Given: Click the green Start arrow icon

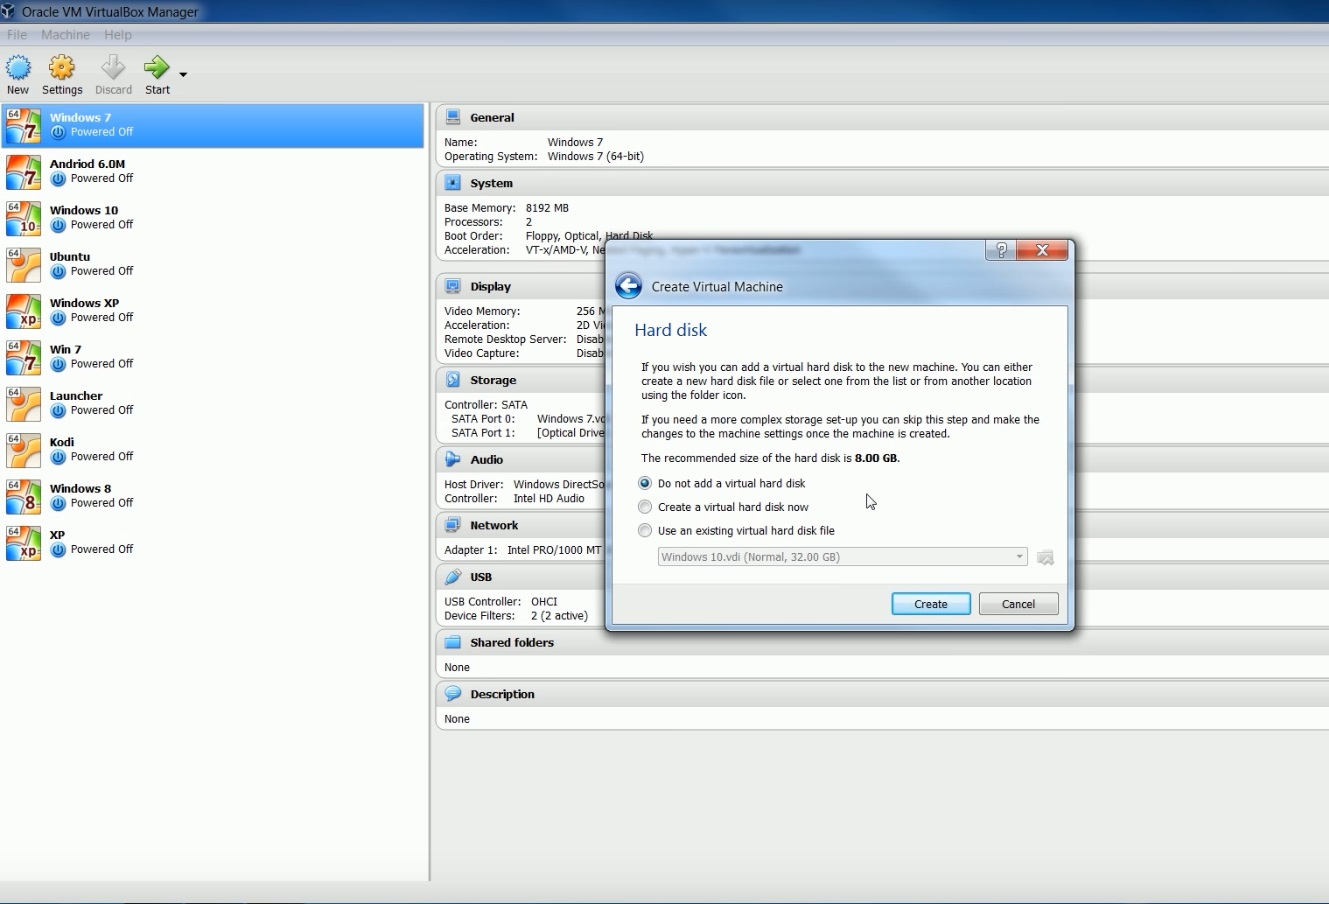Looking at the screenshot, I should coord(157,68).
